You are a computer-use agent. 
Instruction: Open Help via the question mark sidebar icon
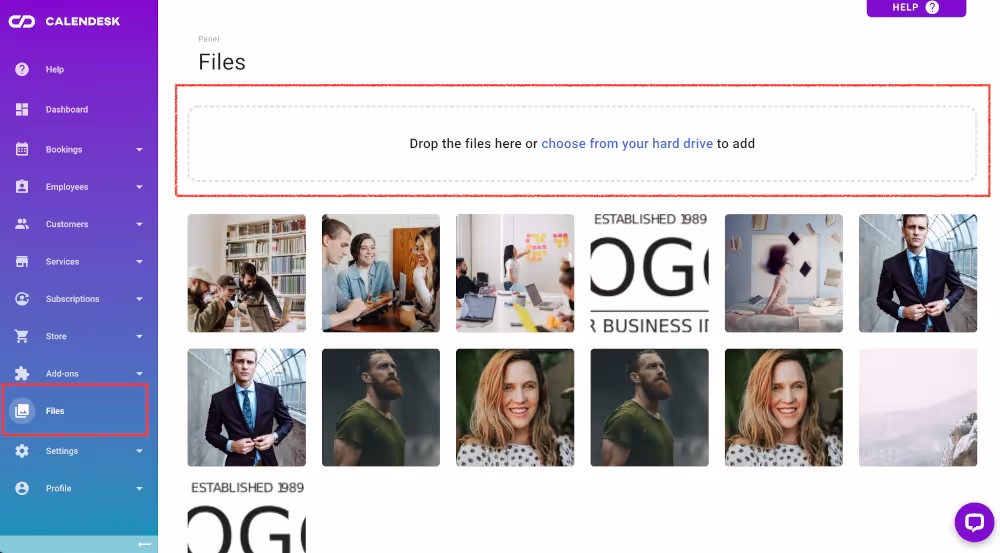point(22,69)
